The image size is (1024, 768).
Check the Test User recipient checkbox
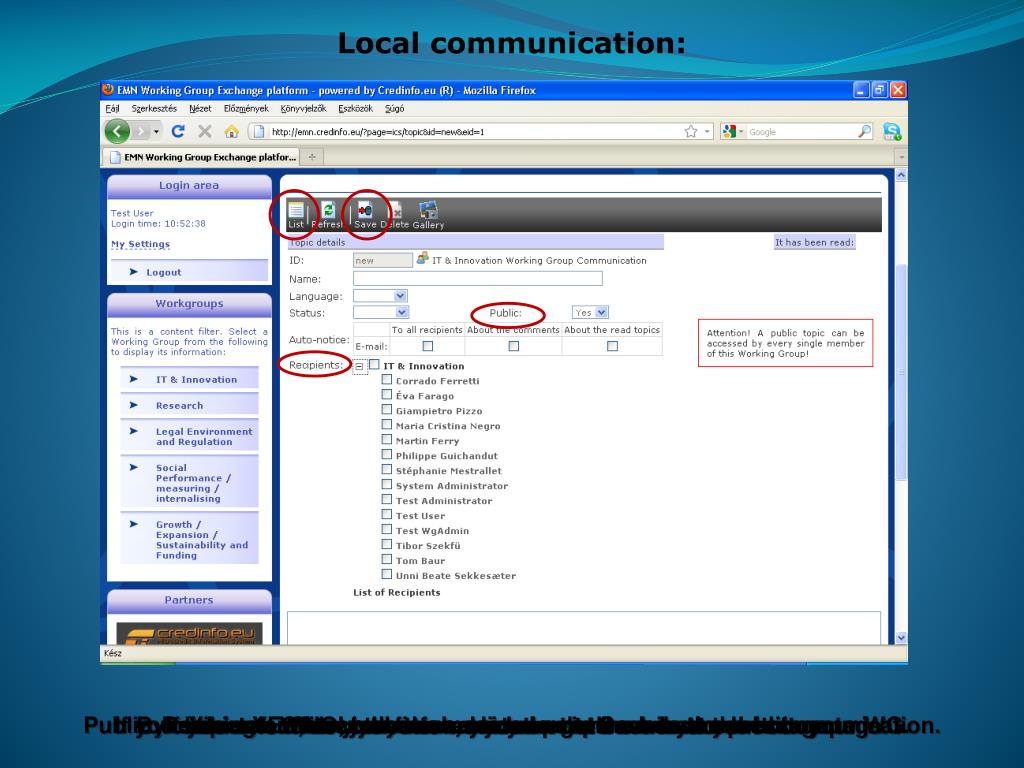(x=387, y=515)
